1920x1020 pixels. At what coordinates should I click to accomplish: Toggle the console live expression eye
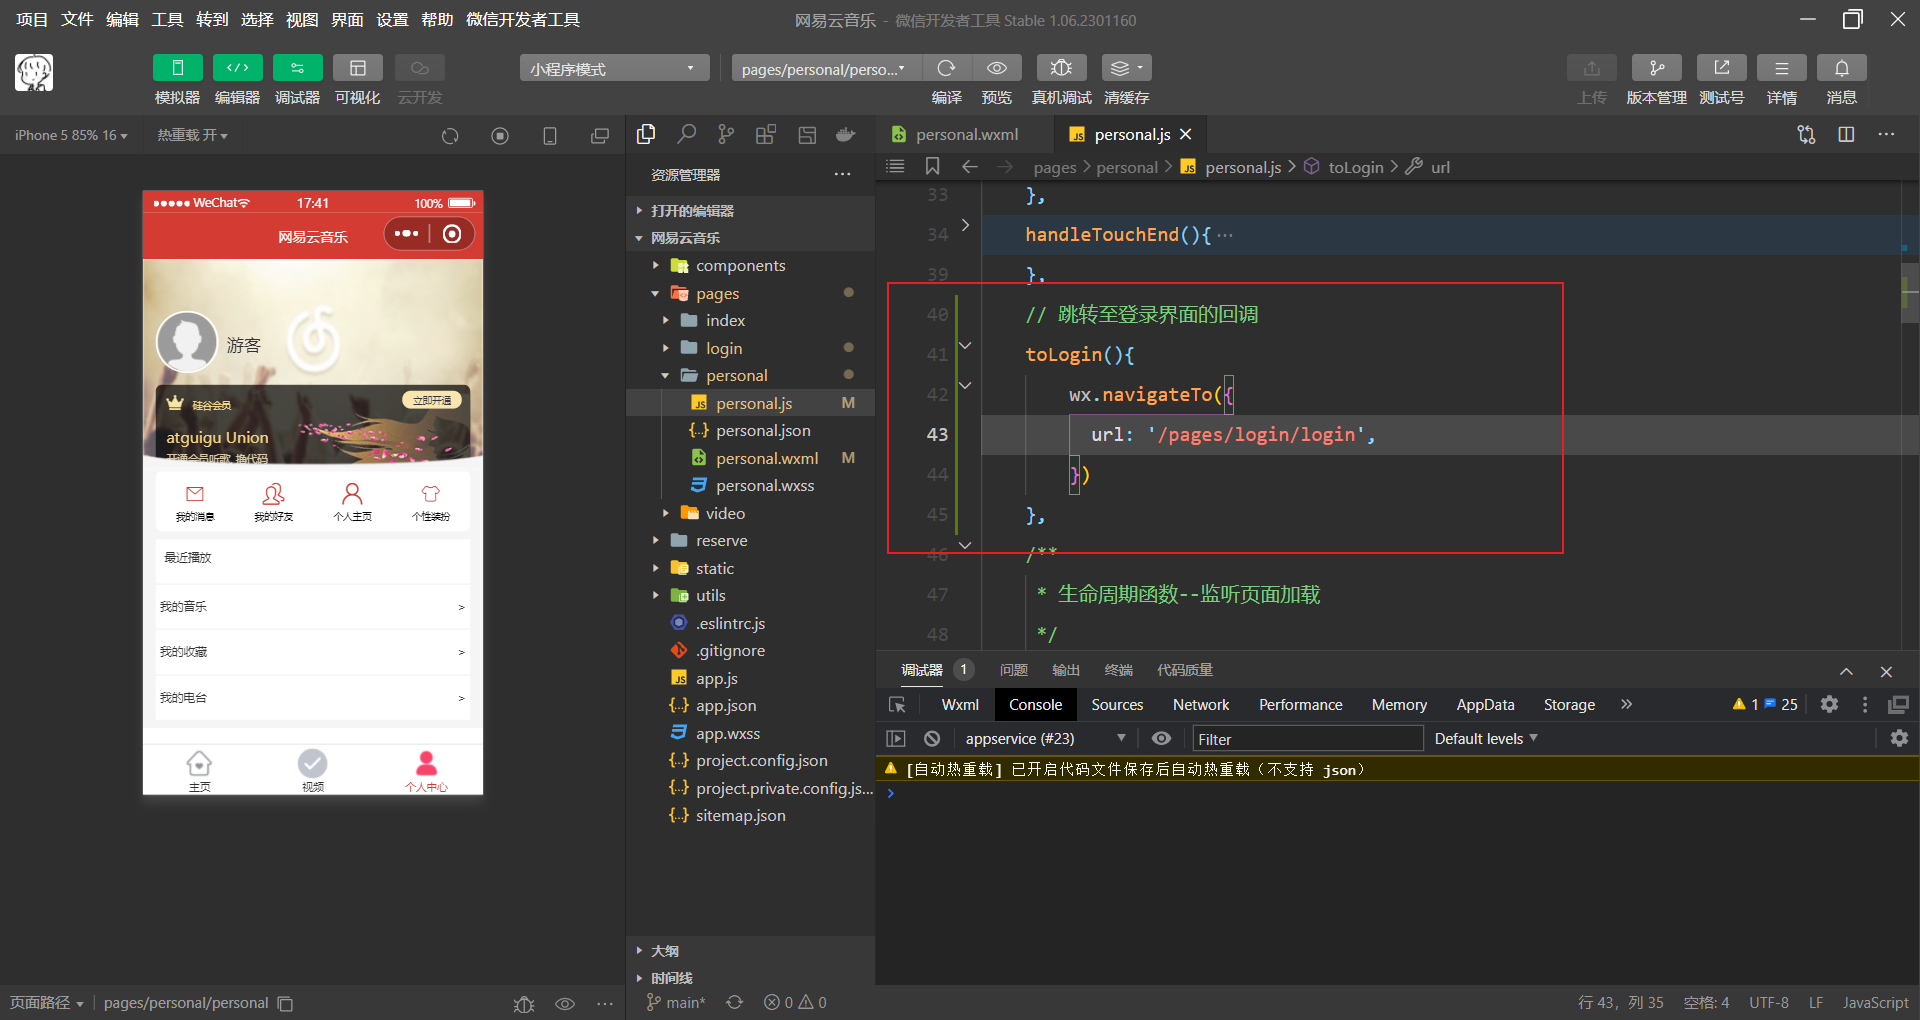[1161, 739]
